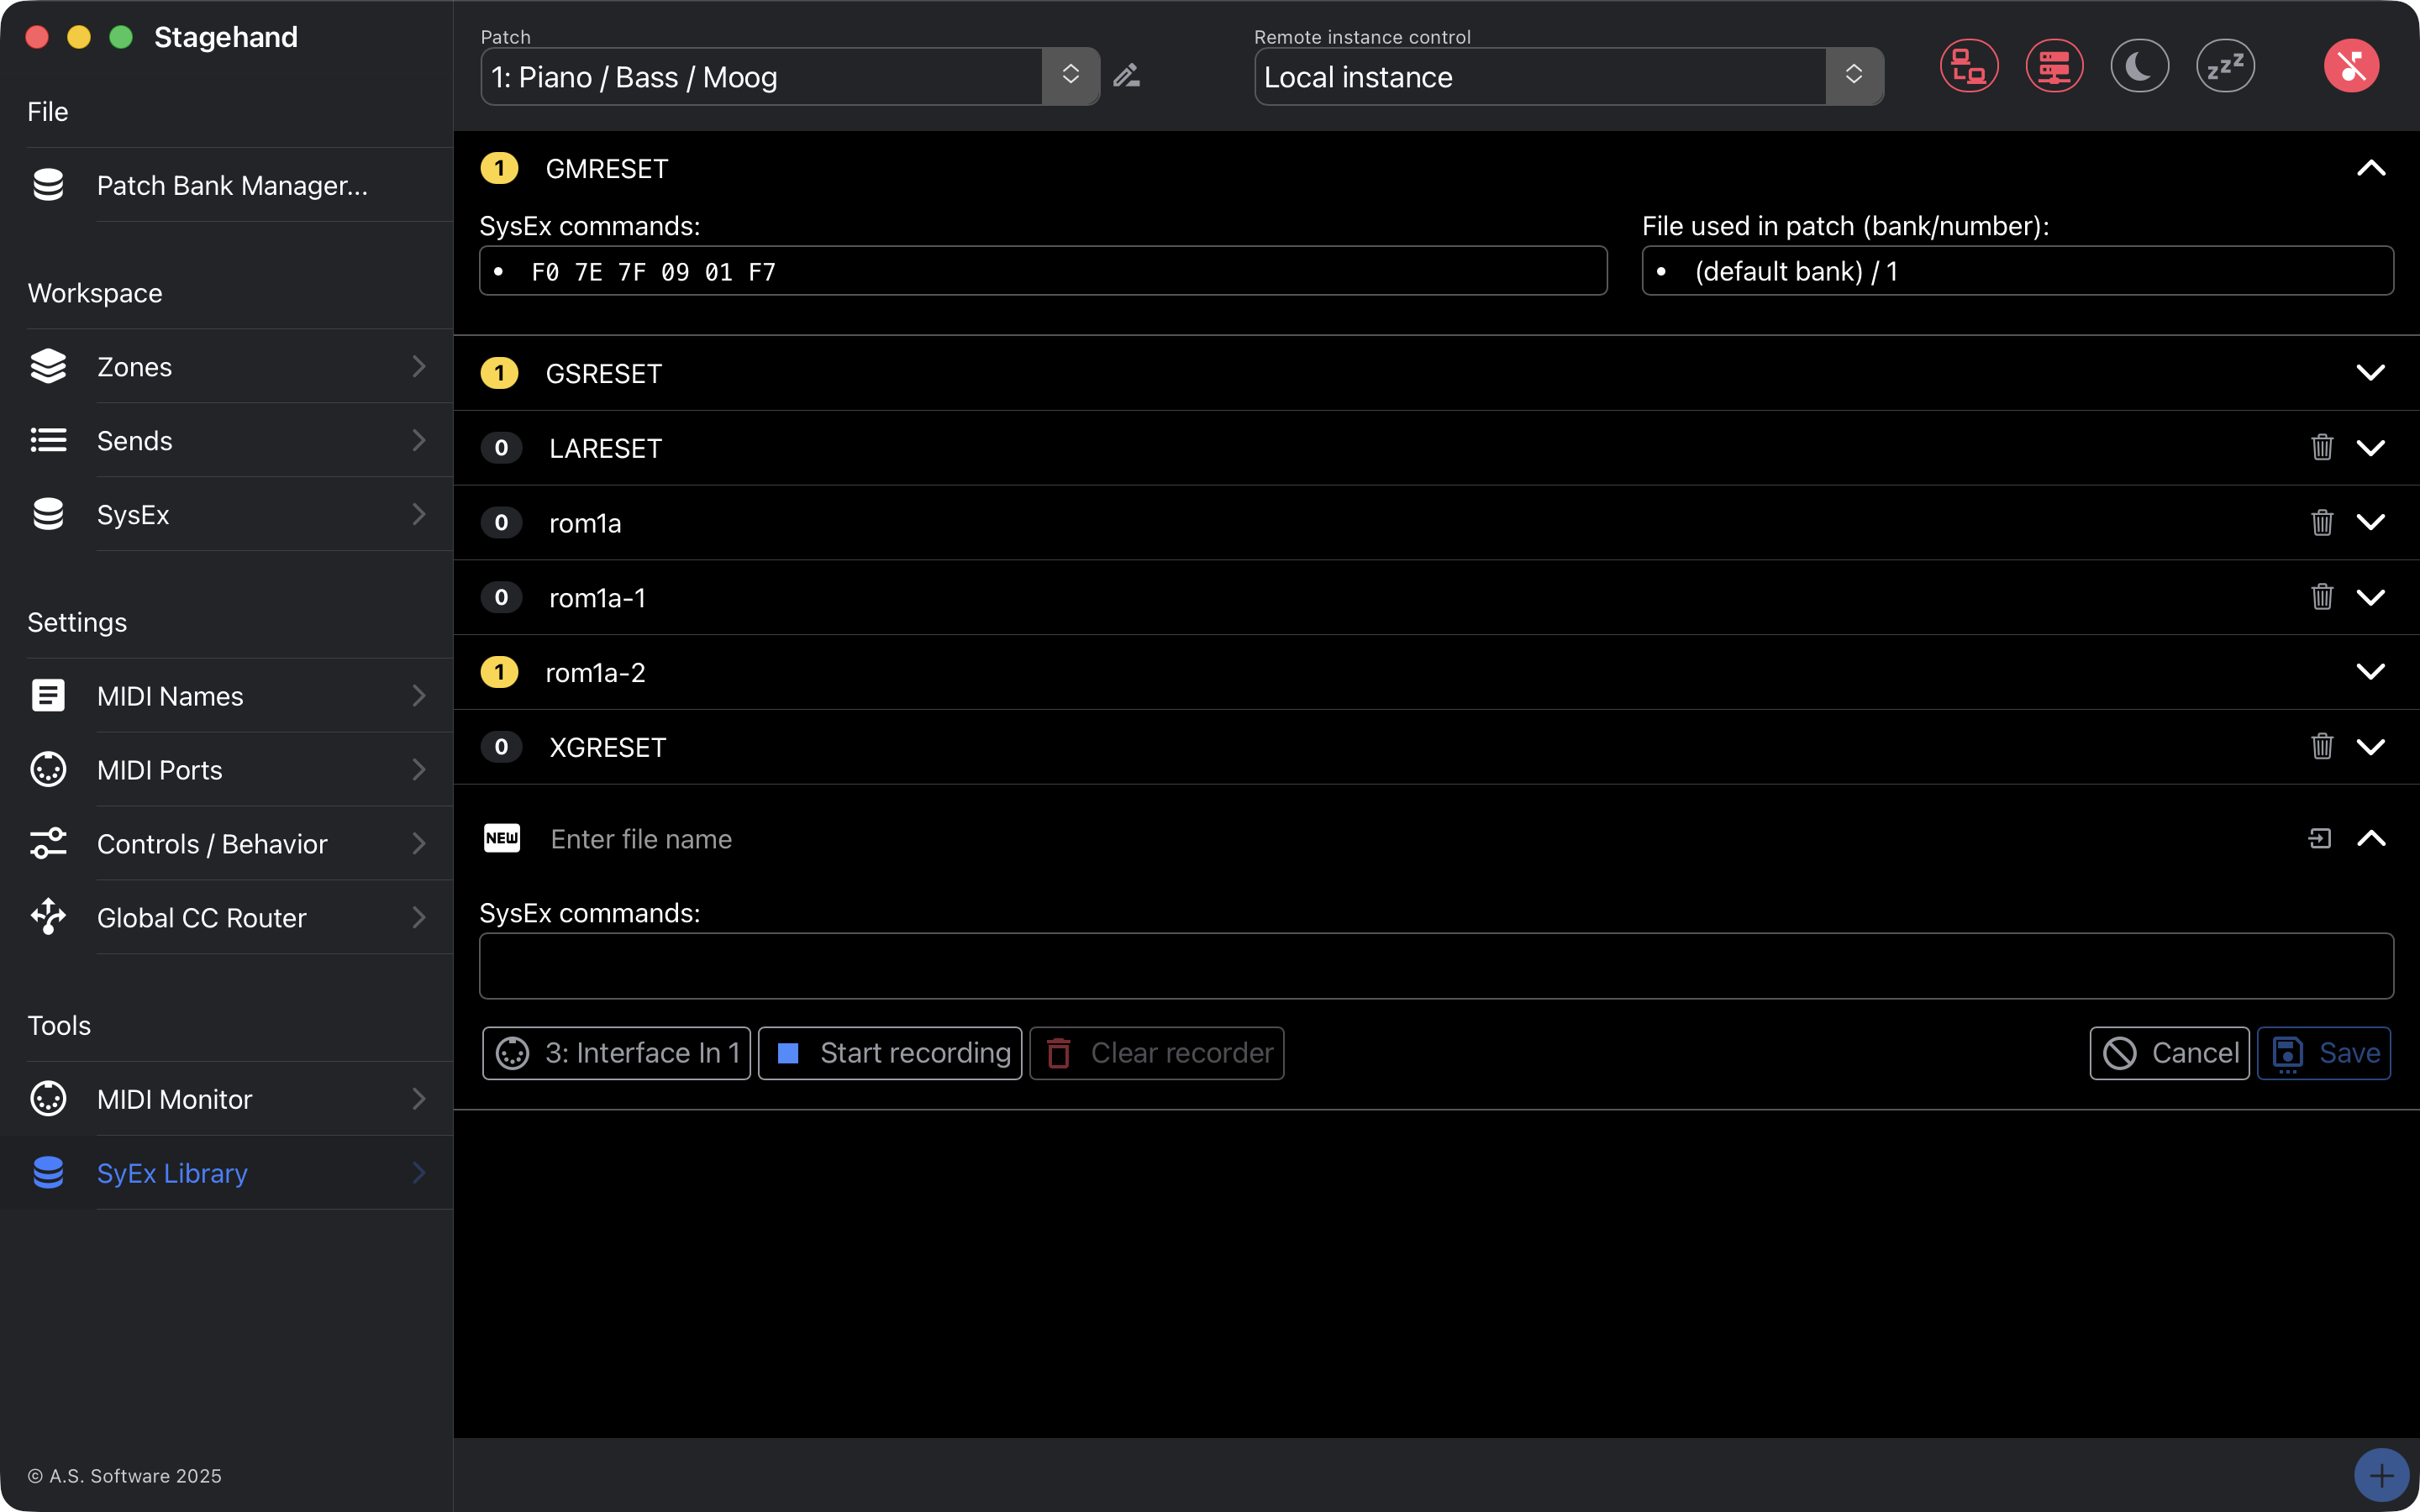Open the MIDI Names settings
The height and width of the screenshot is (1512, 2420).
tap(228, 695)
